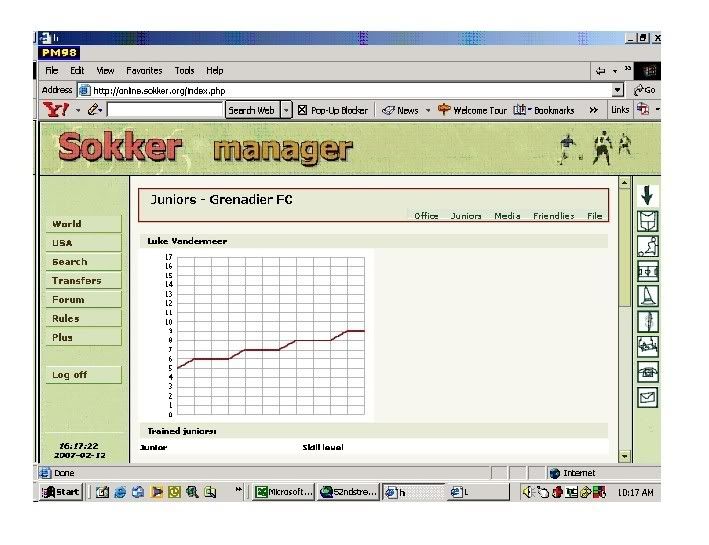
Task: Open the Juniors link in header
Action: pos(465,216)
